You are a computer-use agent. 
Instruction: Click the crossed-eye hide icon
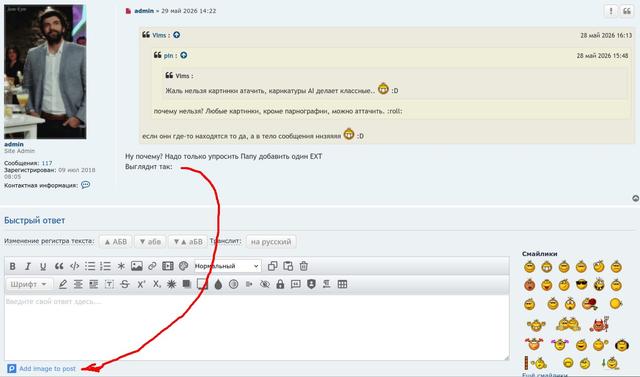(265, 284)
